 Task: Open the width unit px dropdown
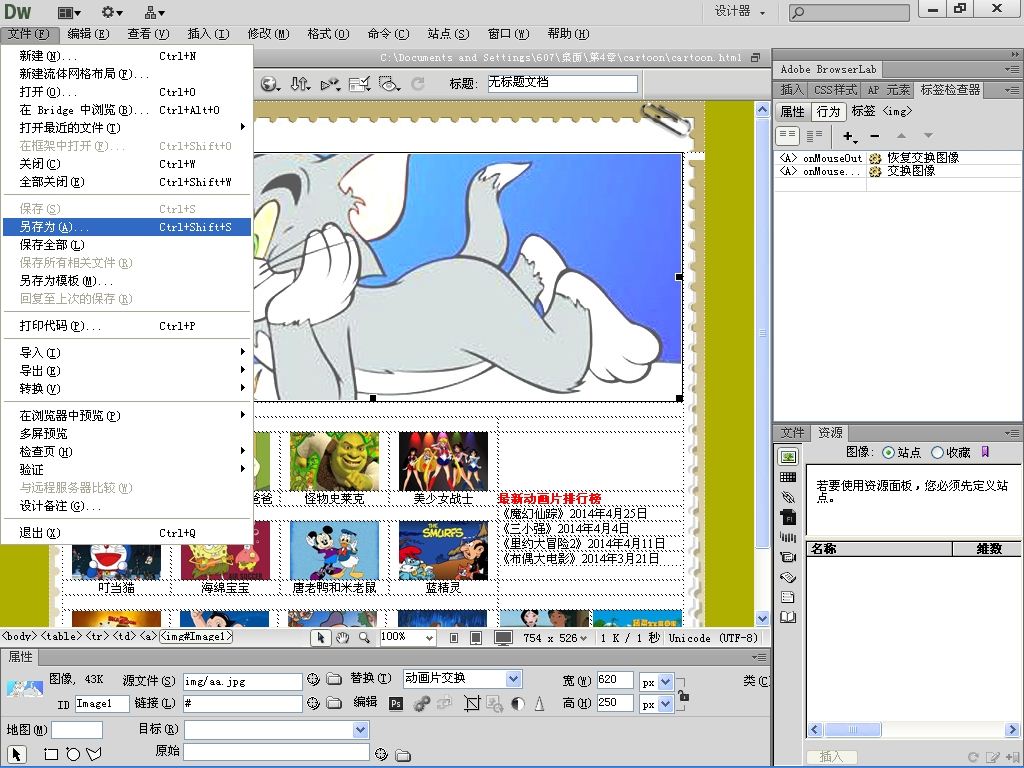pyautogui.click(x=665, y=682)
